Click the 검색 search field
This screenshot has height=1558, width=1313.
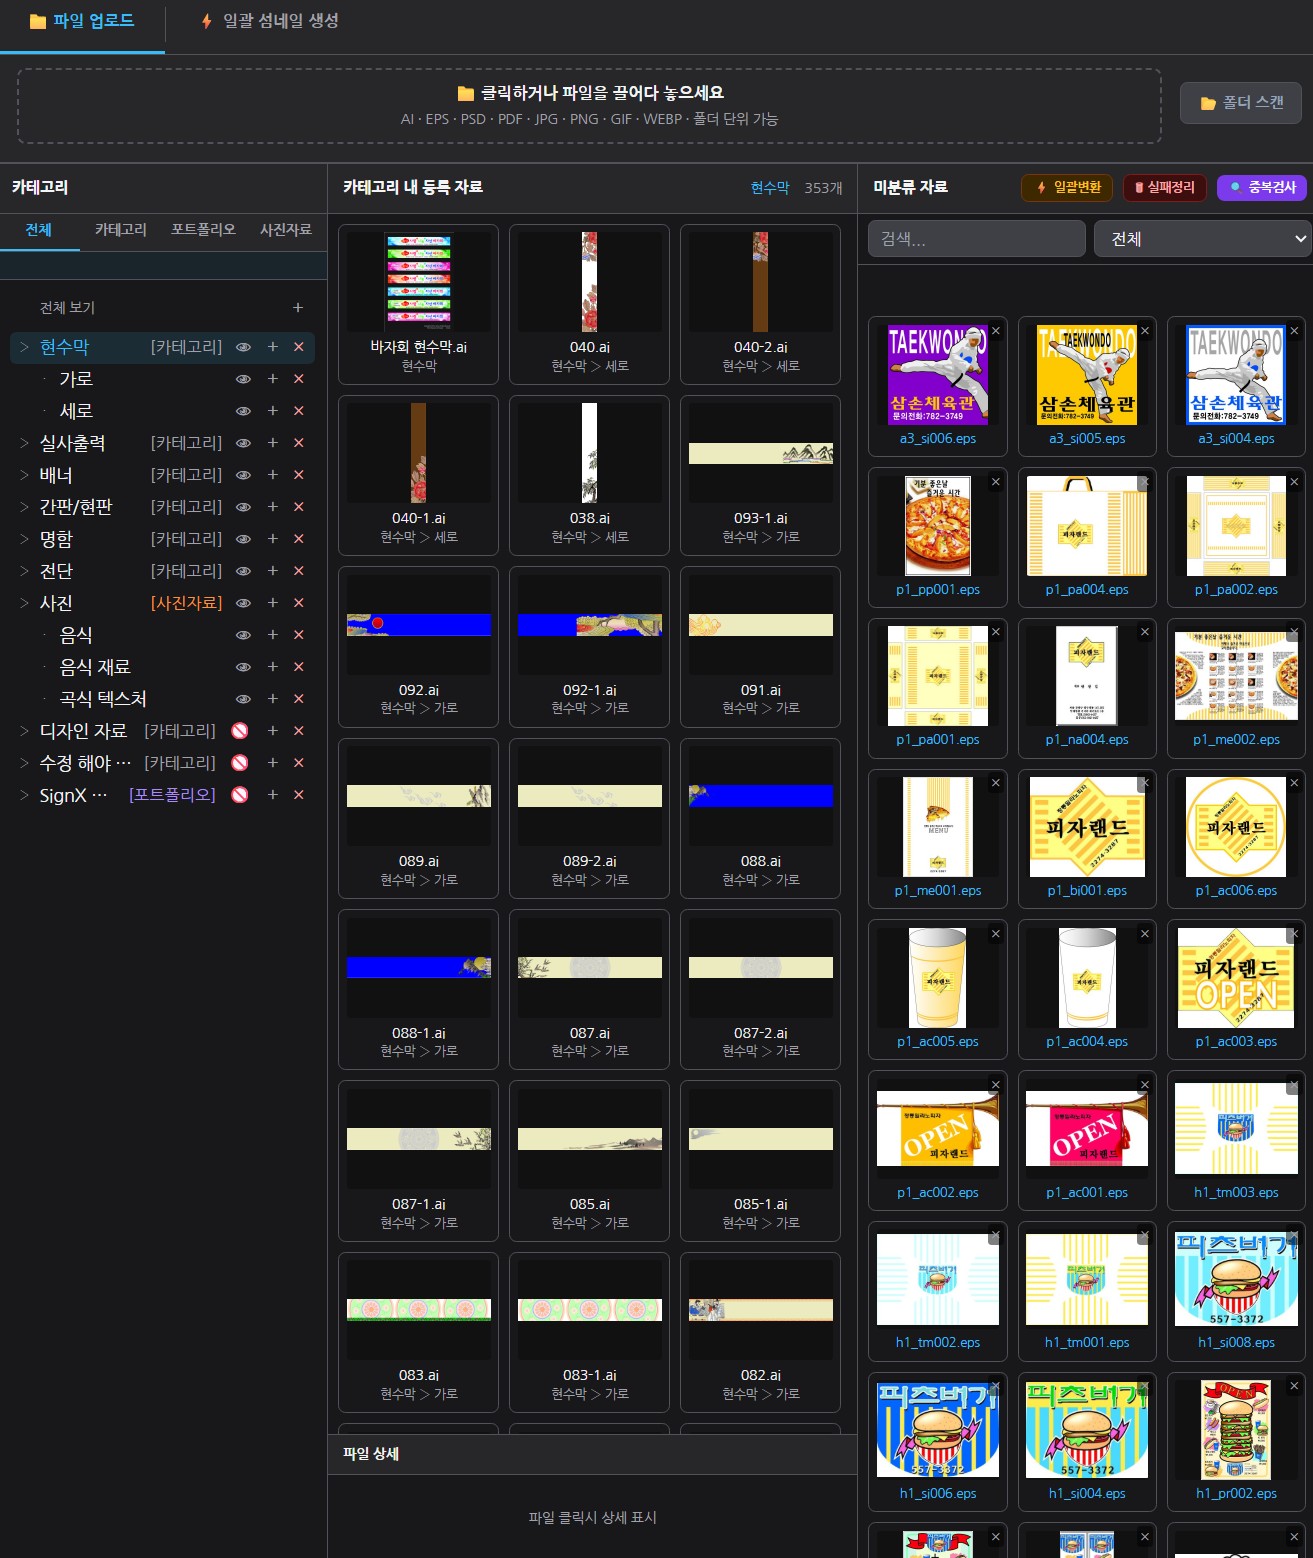[976, 239]
